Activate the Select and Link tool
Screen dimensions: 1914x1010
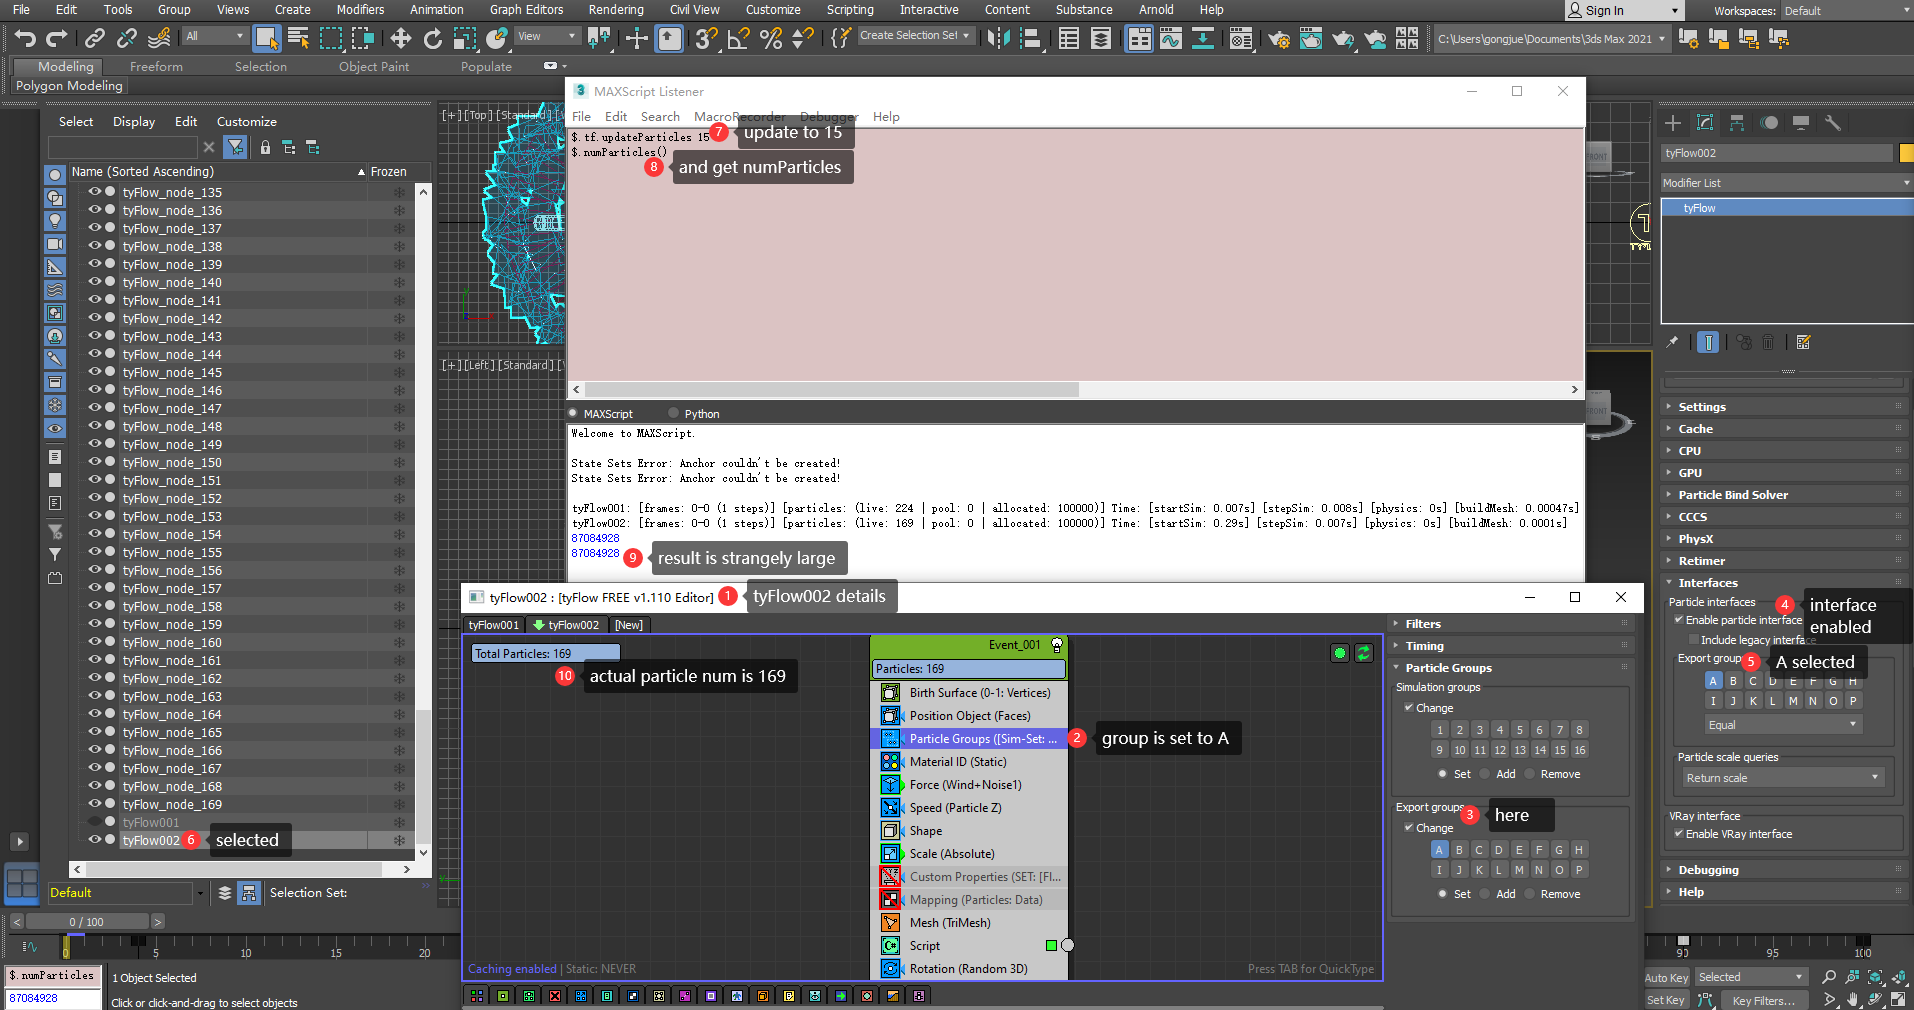tap(95, 38)
